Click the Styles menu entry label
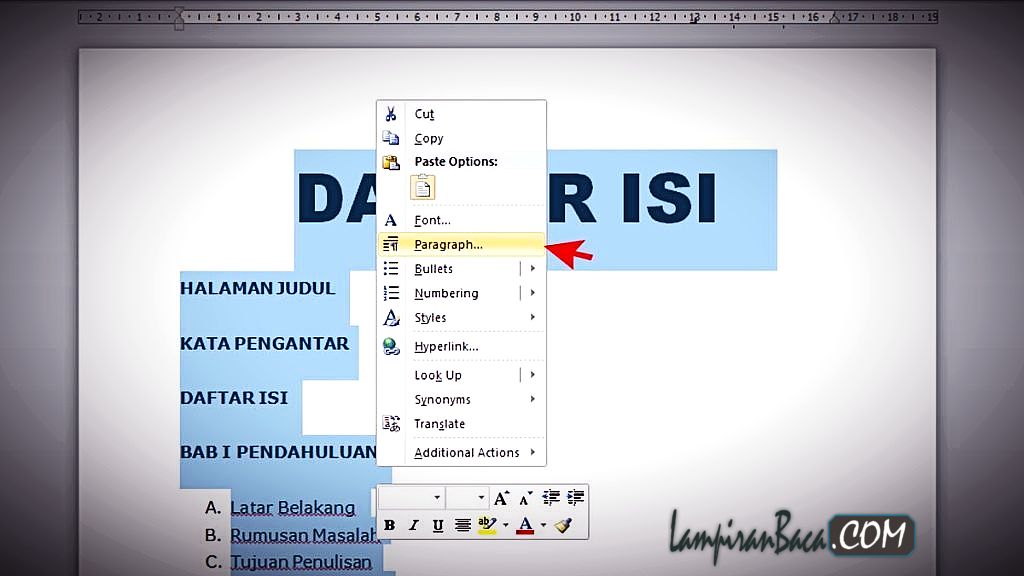1024x576 pixels. 430,317
